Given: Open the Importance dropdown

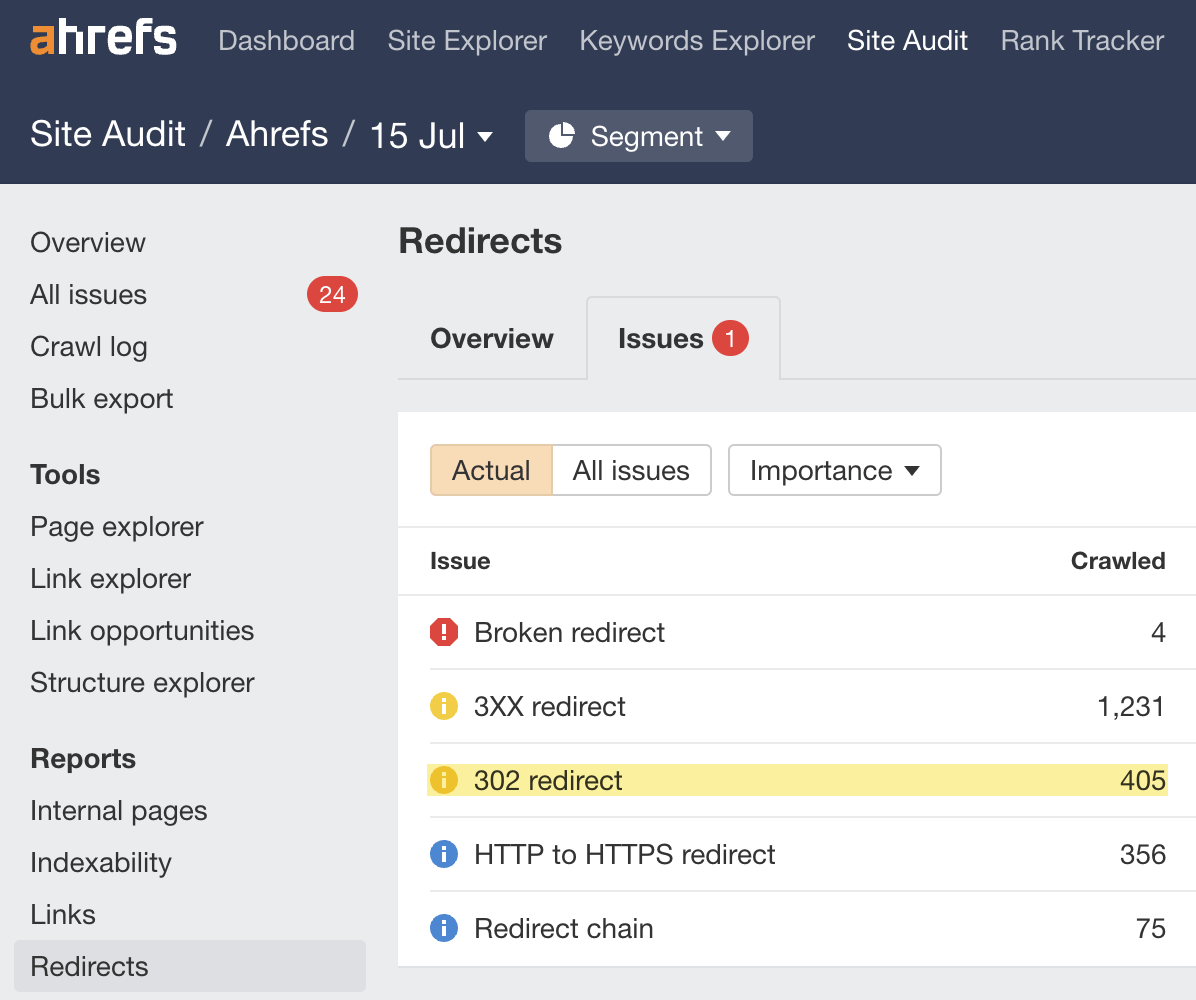Looking at the screenshot, I should [x=834, y=470].
